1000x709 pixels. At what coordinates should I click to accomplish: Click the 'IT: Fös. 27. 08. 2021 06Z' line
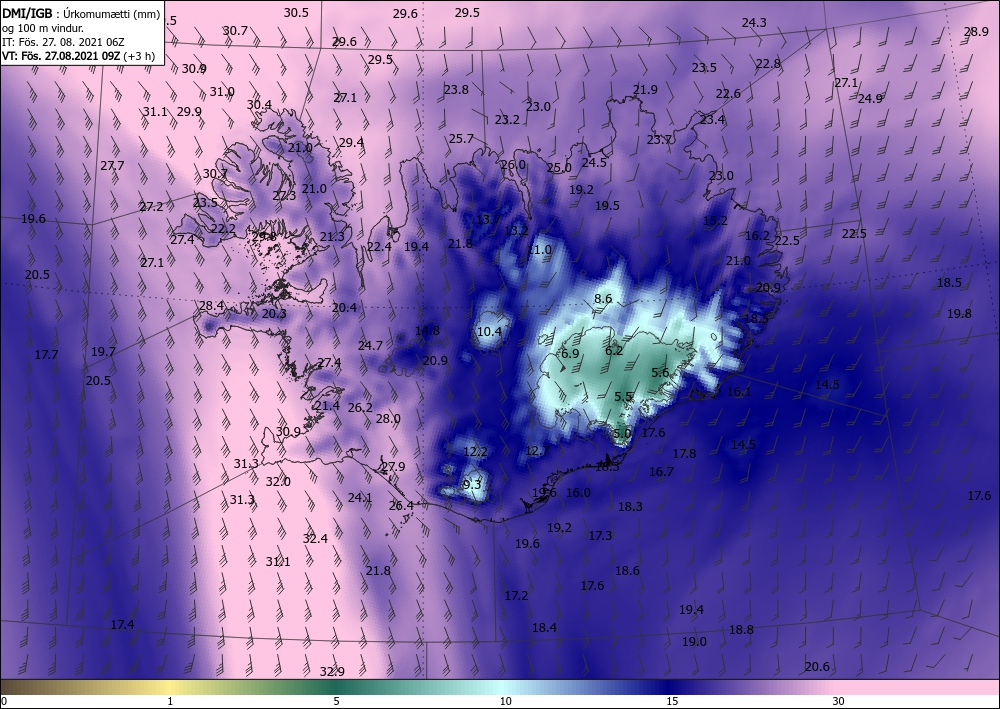(64, 42)
